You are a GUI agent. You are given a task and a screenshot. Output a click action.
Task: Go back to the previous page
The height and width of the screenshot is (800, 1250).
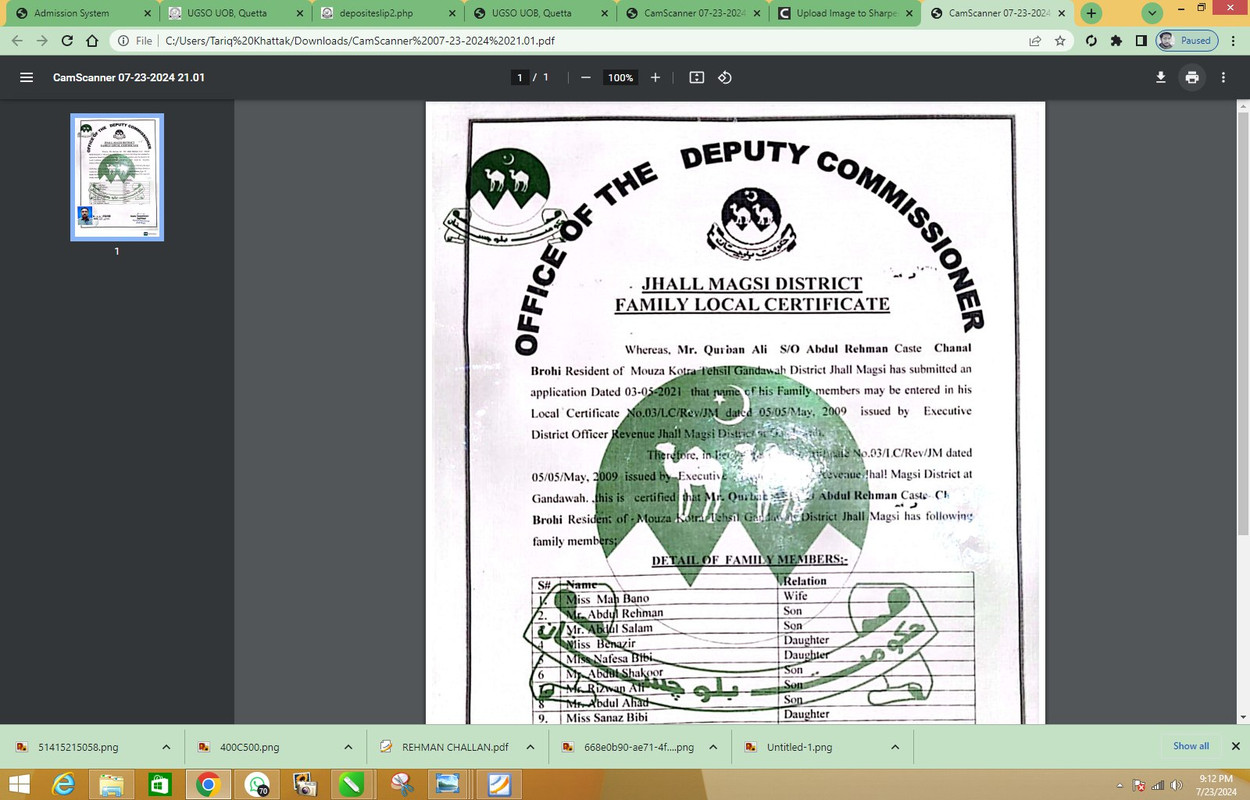16,41
